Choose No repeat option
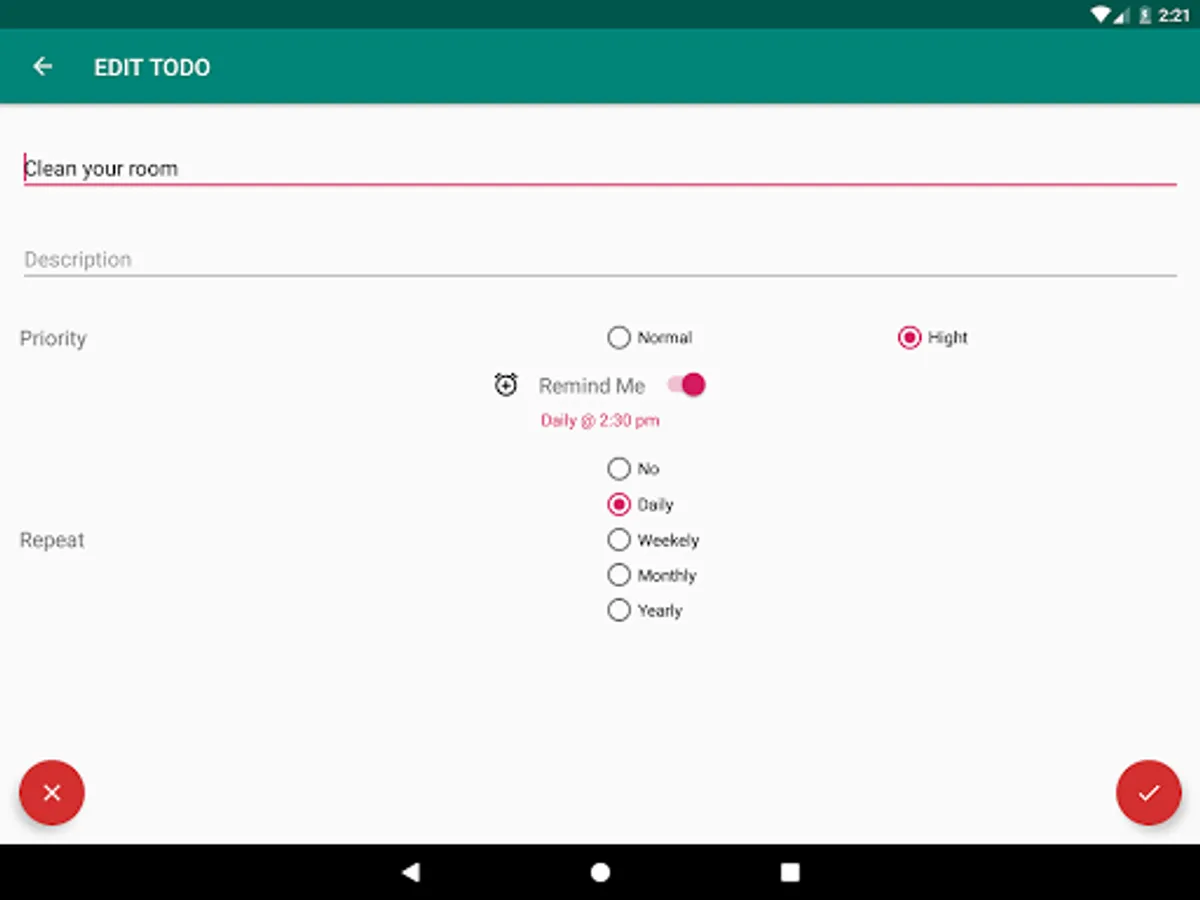This screenshot has height=900, width=1200. click(634, 469)
